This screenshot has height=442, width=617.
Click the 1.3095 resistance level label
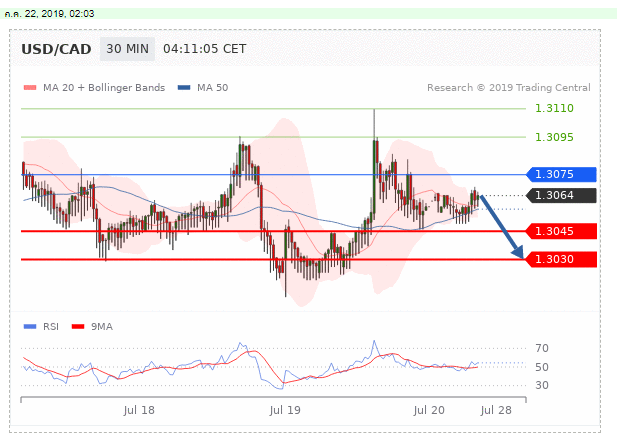click(554, 137)
